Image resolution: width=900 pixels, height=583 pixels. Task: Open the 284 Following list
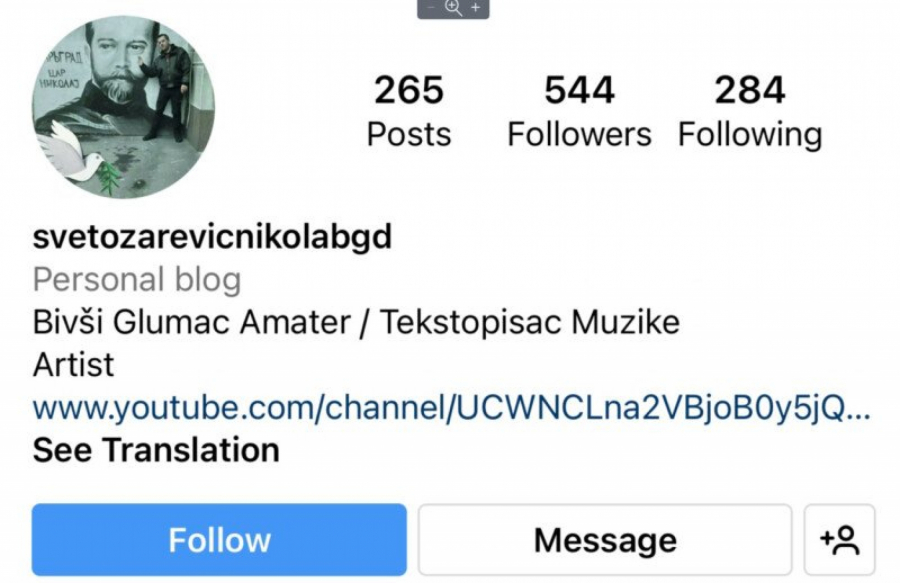point(750,111)
